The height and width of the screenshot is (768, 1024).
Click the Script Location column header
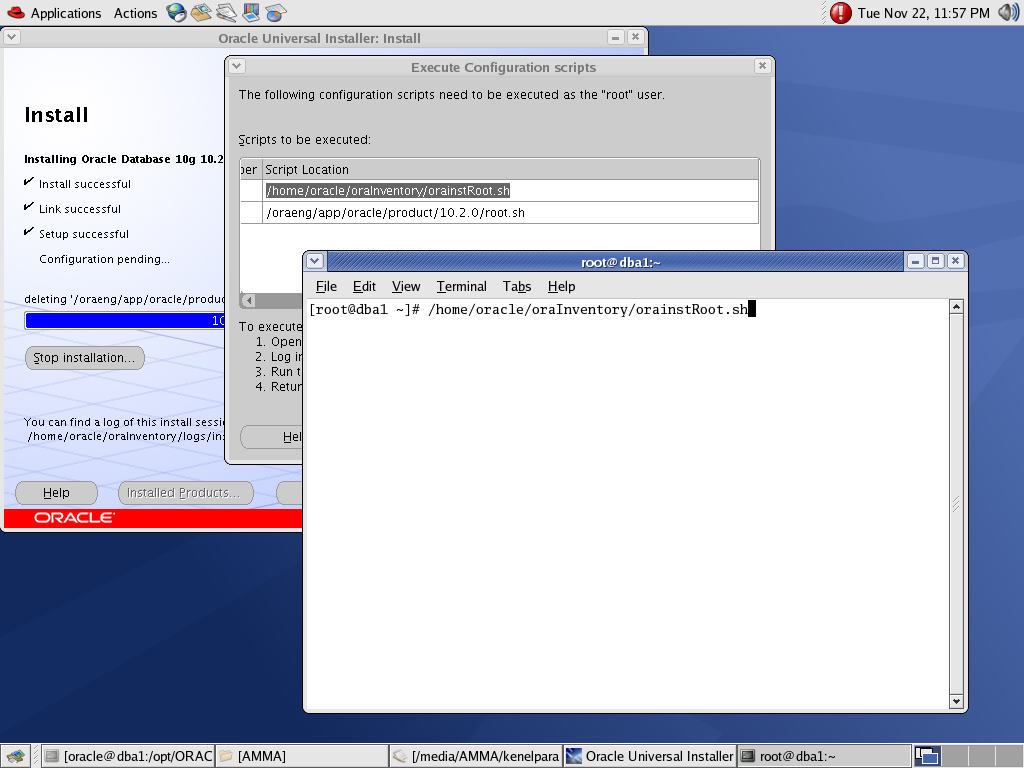coord(509,170)
